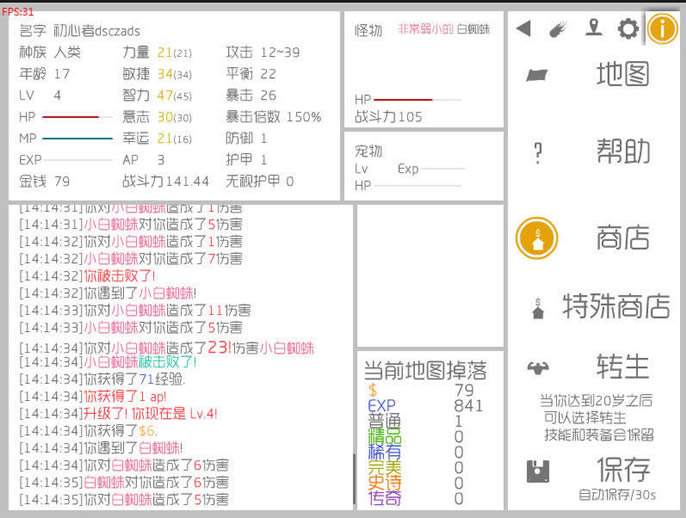686x518 pixels.
Task: Click the 史诗 epic drop row
Action: (415, 483)
